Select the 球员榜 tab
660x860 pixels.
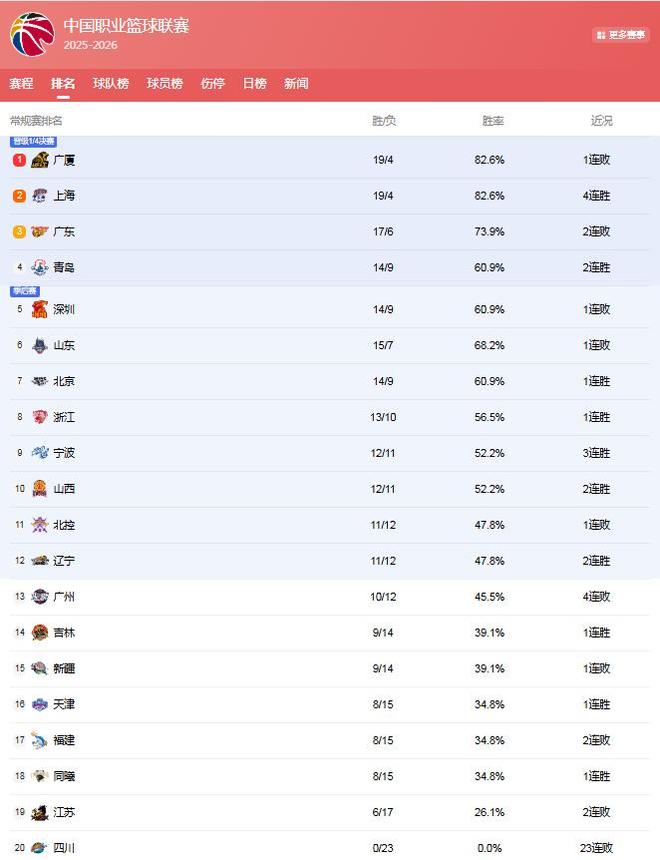click(x=165, y=84)
